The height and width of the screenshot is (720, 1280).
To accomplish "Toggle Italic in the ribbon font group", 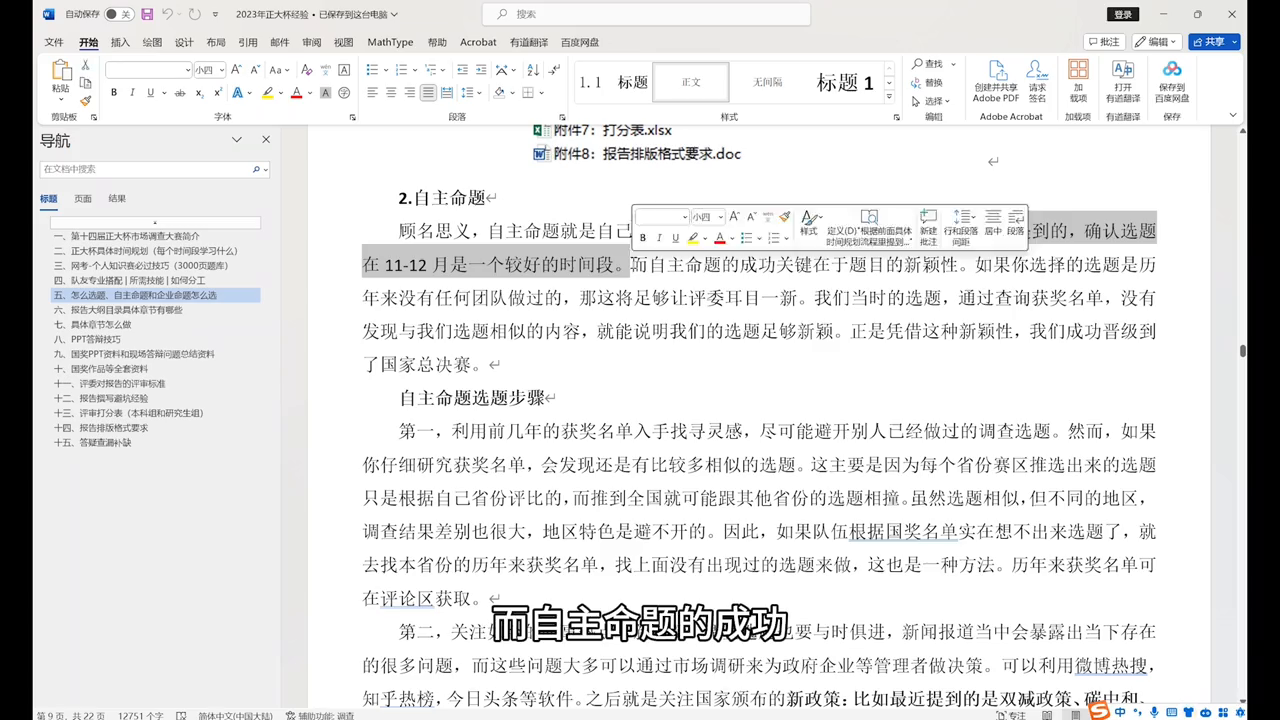I will point(132,93).
